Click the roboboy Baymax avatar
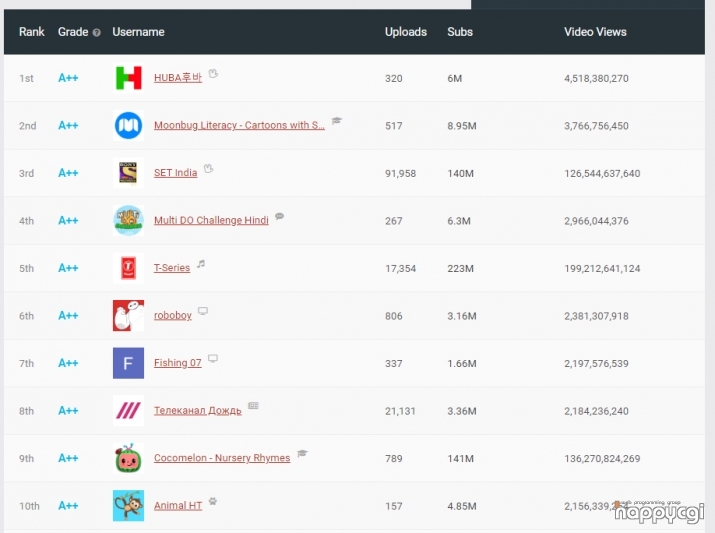The height and width of the screenshot is (533, 715). (x=129, y=316)
